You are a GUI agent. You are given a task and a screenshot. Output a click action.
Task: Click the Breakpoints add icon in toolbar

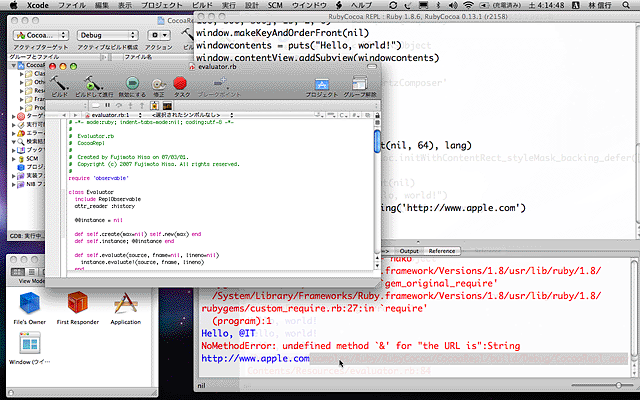220,83
